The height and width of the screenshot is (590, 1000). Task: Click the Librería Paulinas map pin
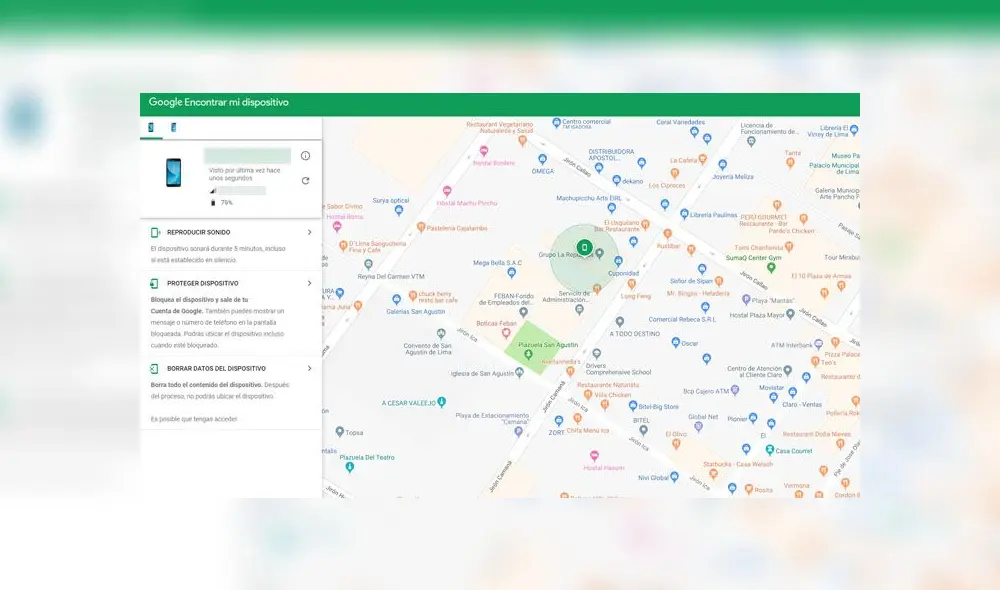pos(684,213)
